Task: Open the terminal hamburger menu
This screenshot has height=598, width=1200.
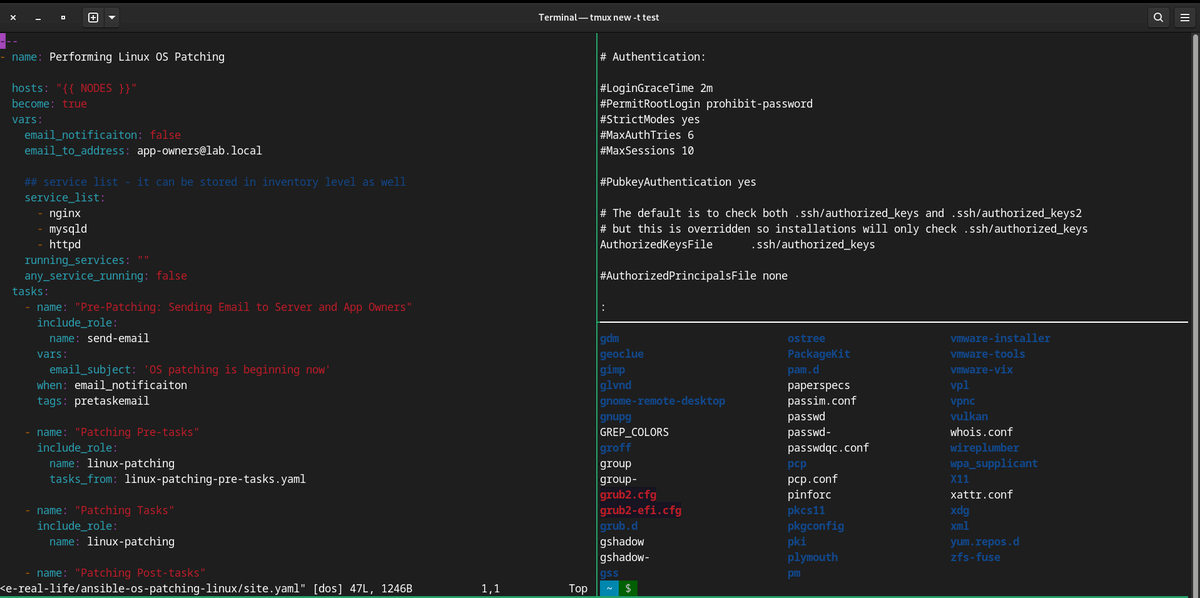Action: click(x=1183, y=17)
